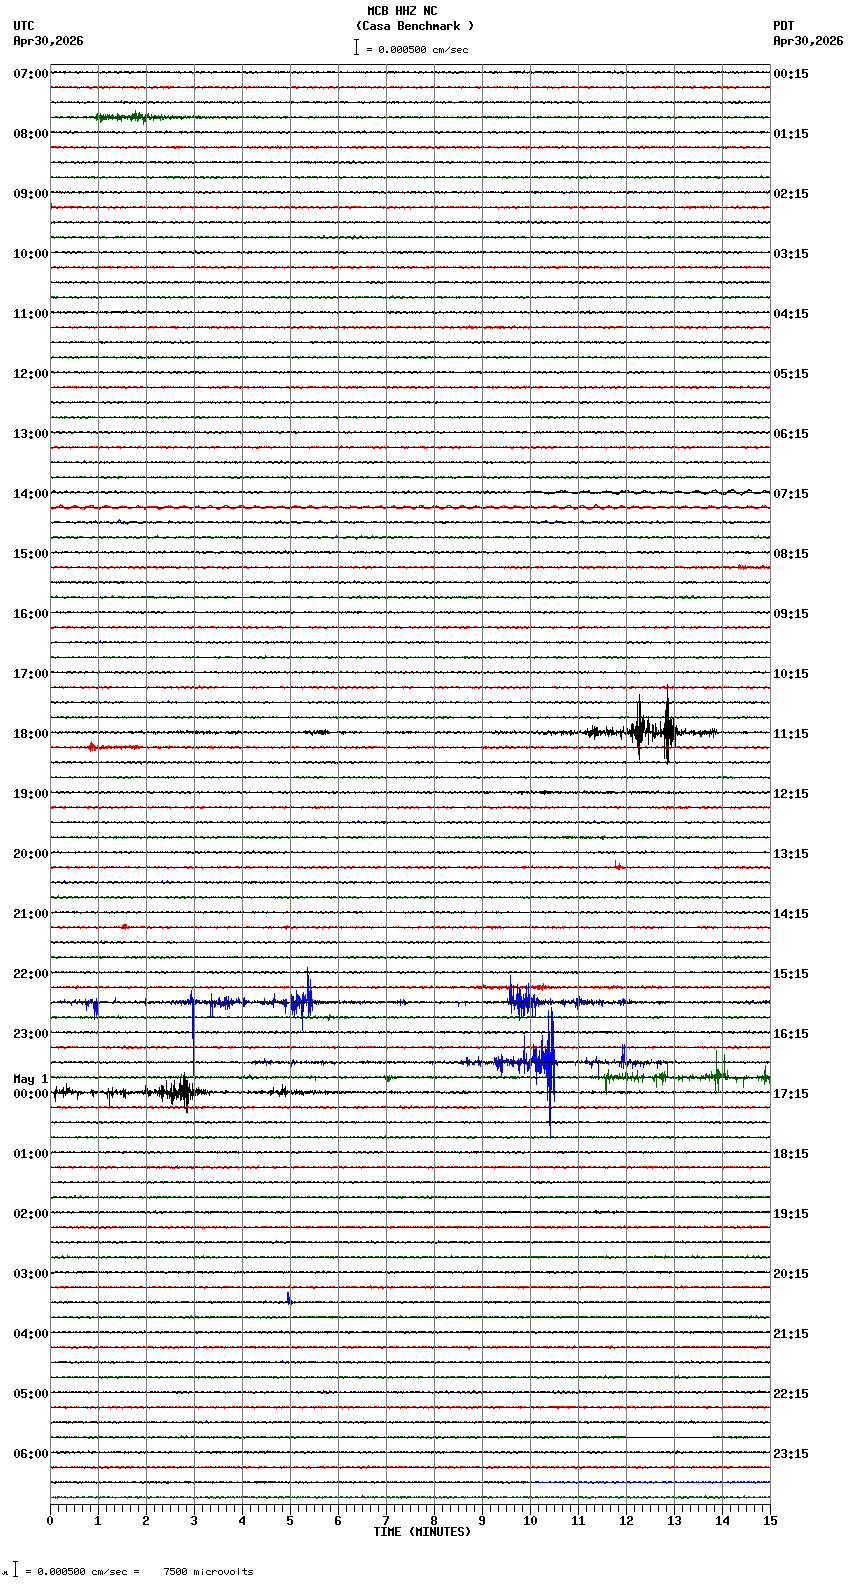Click the 'TIME (MINUTES)' axis title
Viewport: 850px width, 1584px height.
[422, 1532]
